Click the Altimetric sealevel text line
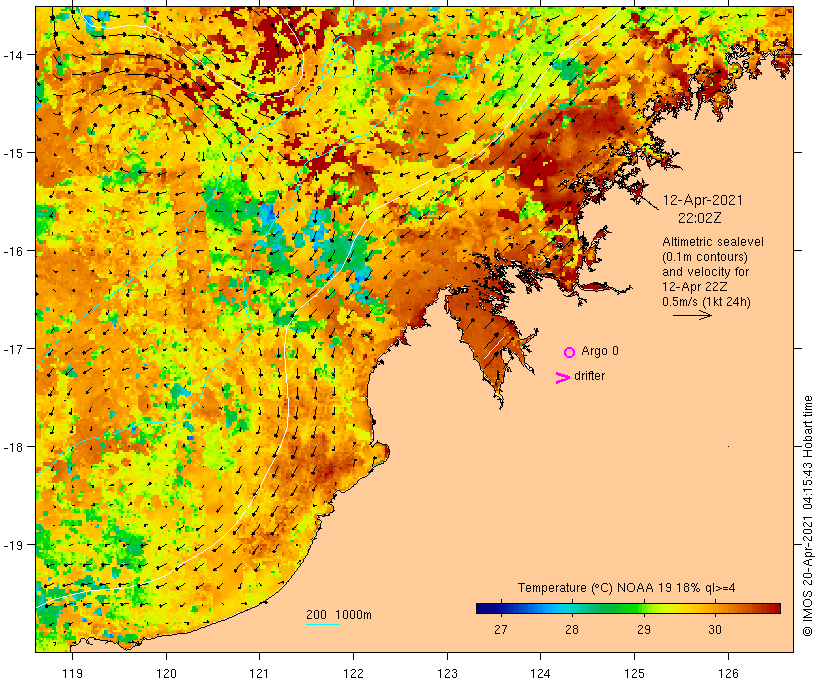 point(713,242)
